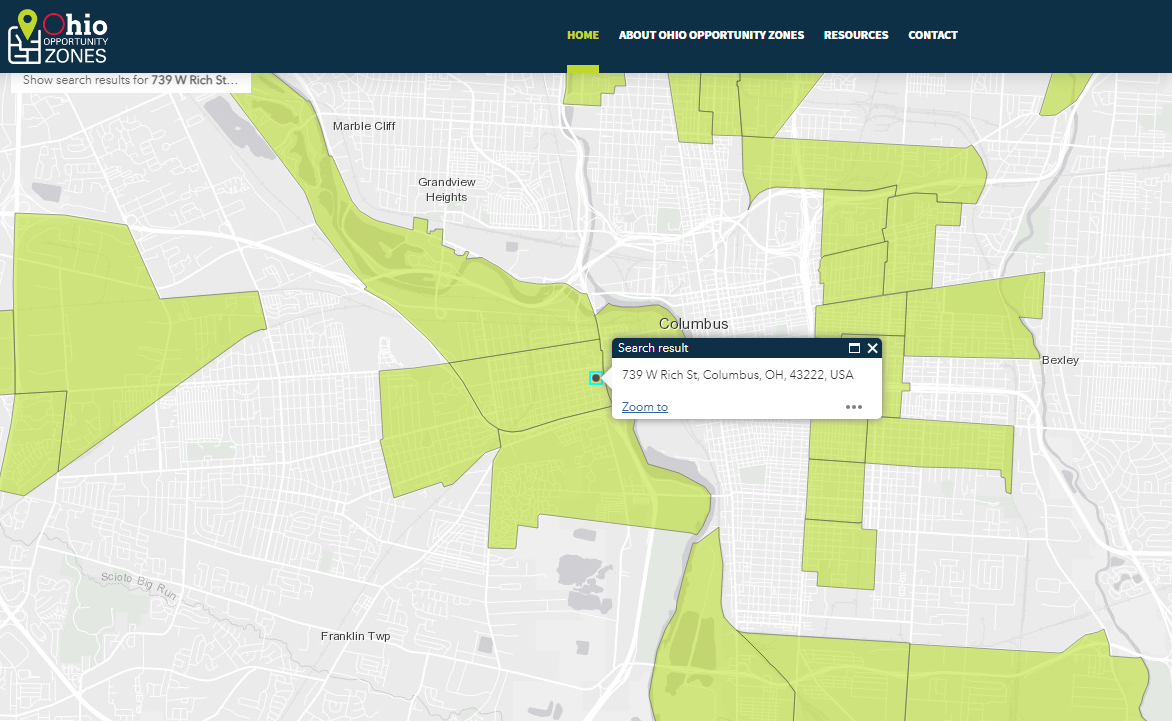
Task: Open the RESOURCES menu item
Action: click(x=856, y=35)
